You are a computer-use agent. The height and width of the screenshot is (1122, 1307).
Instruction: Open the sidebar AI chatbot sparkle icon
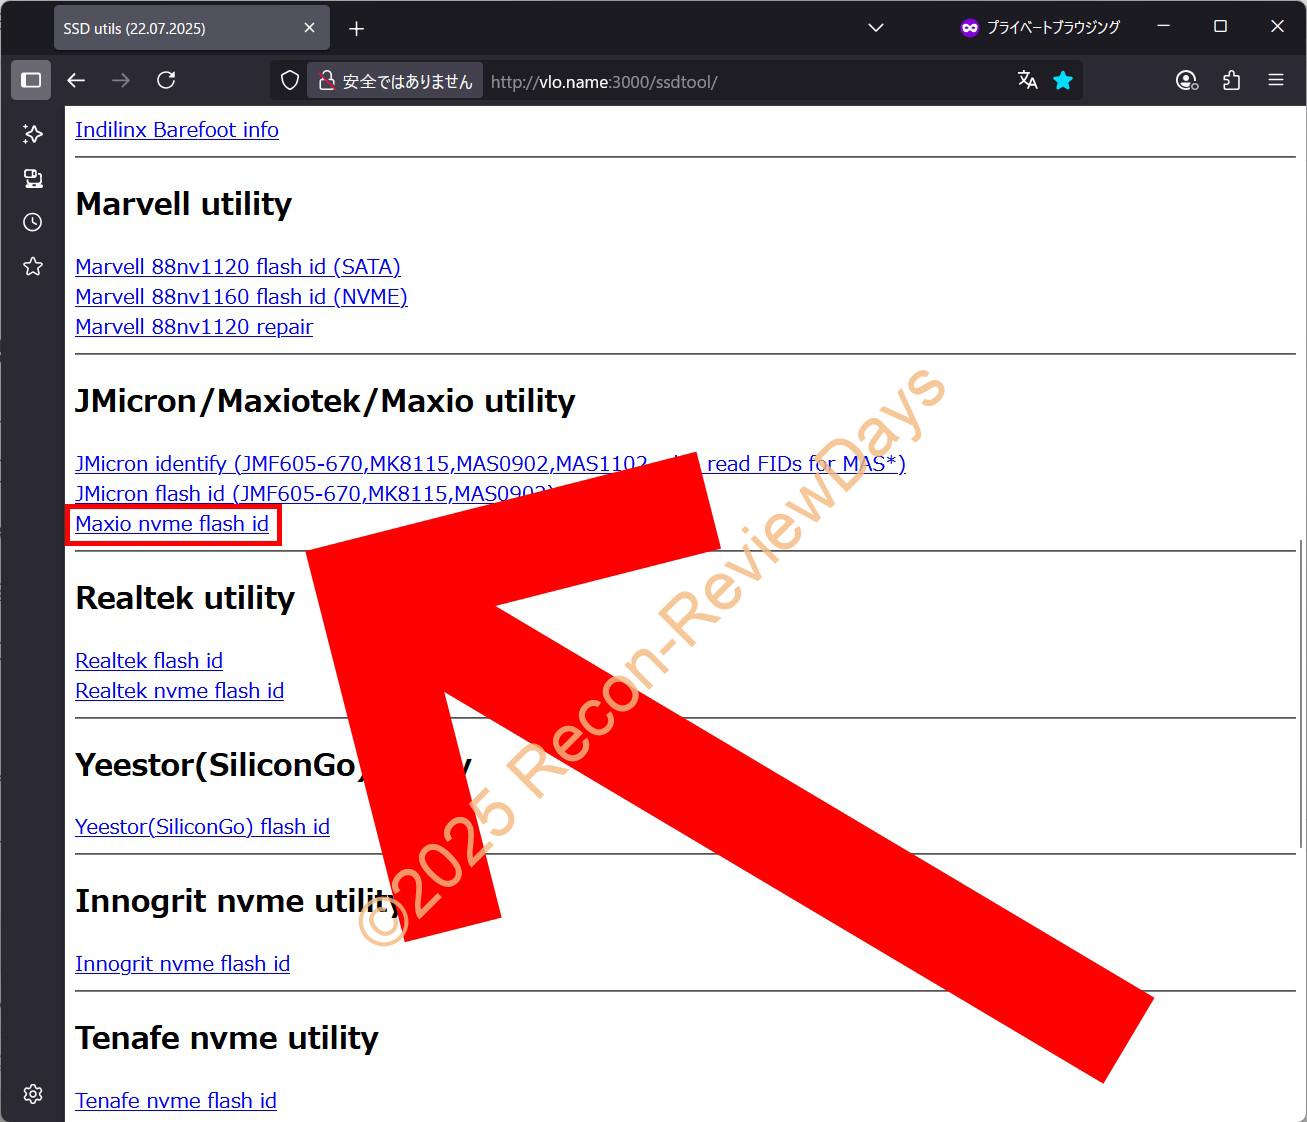[x=33, y=134]
